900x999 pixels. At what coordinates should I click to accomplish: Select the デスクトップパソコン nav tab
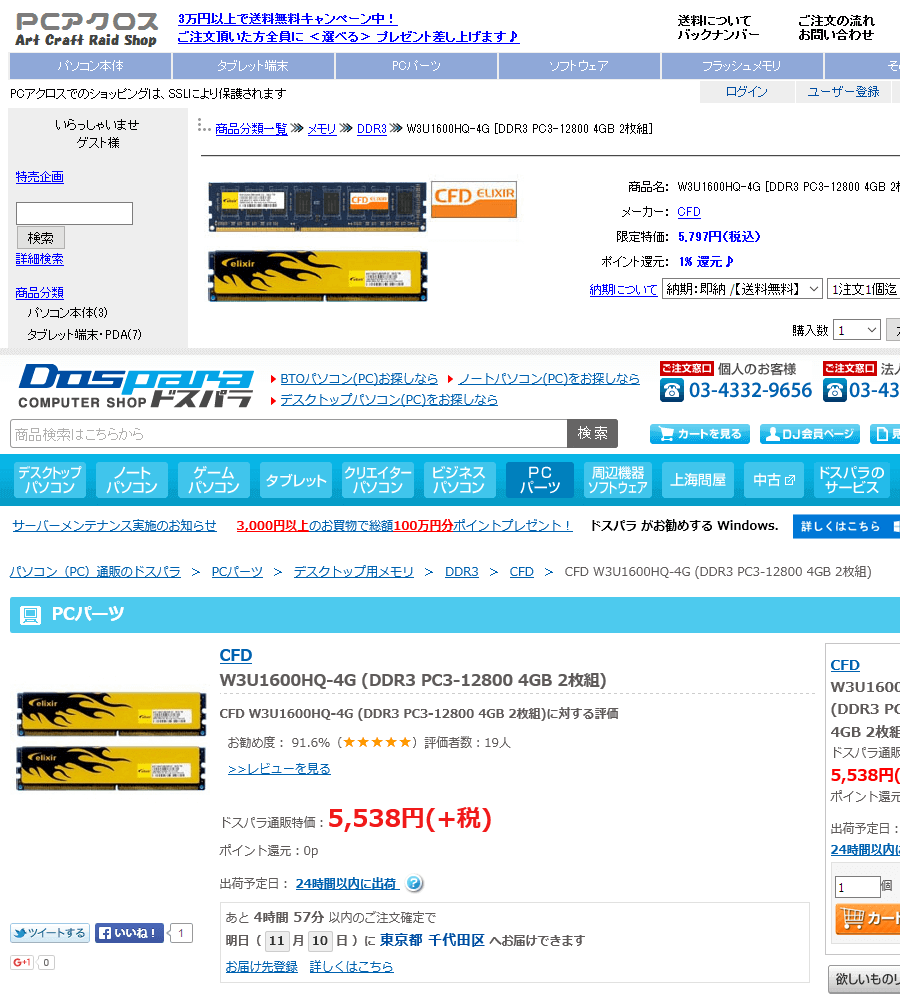coord(50,480)
